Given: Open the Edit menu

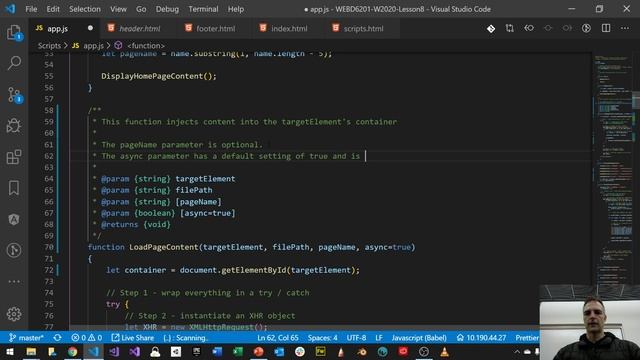Looking at the screenshot, I should [53, 9].
